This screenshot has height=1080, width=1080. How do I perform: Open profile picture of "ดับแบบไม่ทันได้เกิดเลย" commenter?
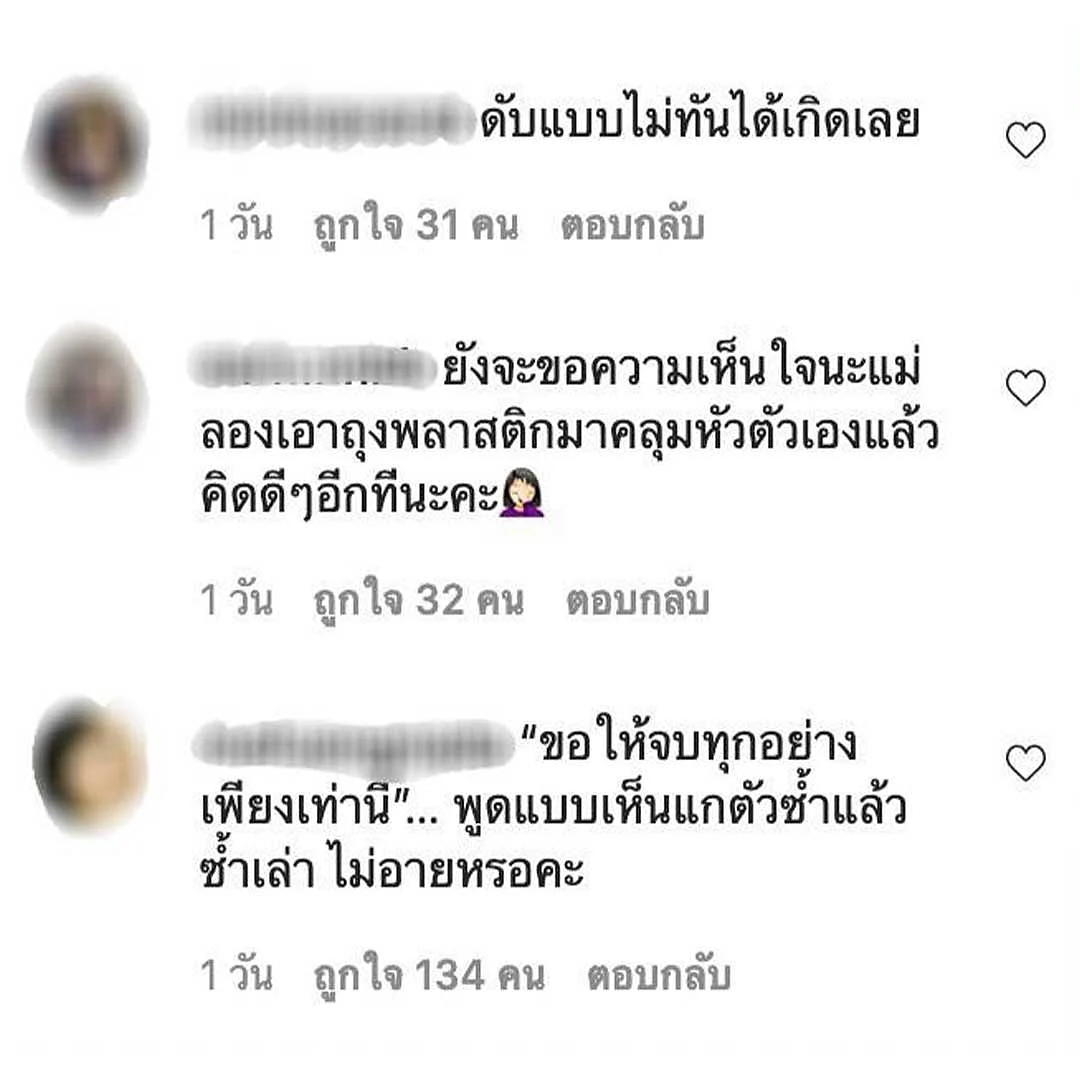click(87, 144)
